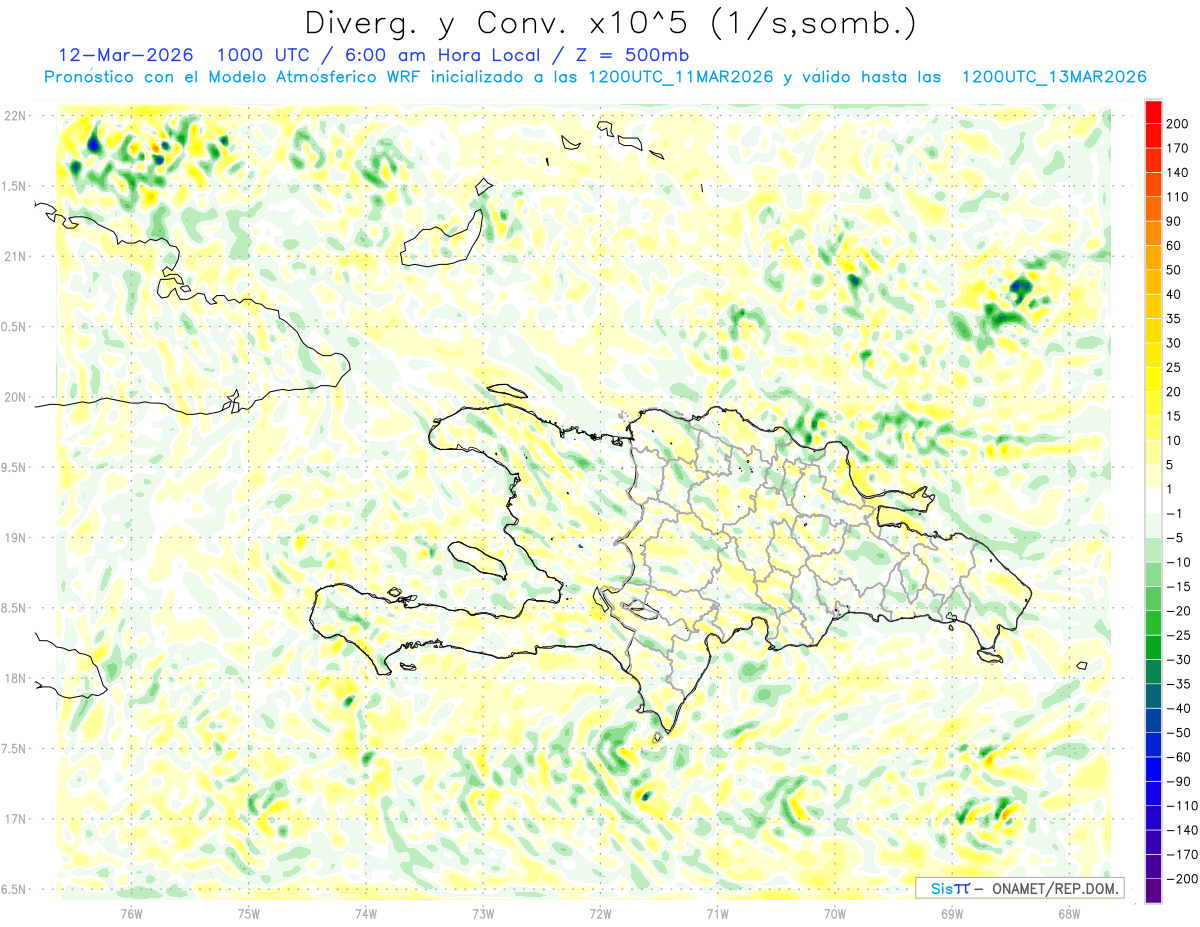Click the red top segment of color scale

1153,111
